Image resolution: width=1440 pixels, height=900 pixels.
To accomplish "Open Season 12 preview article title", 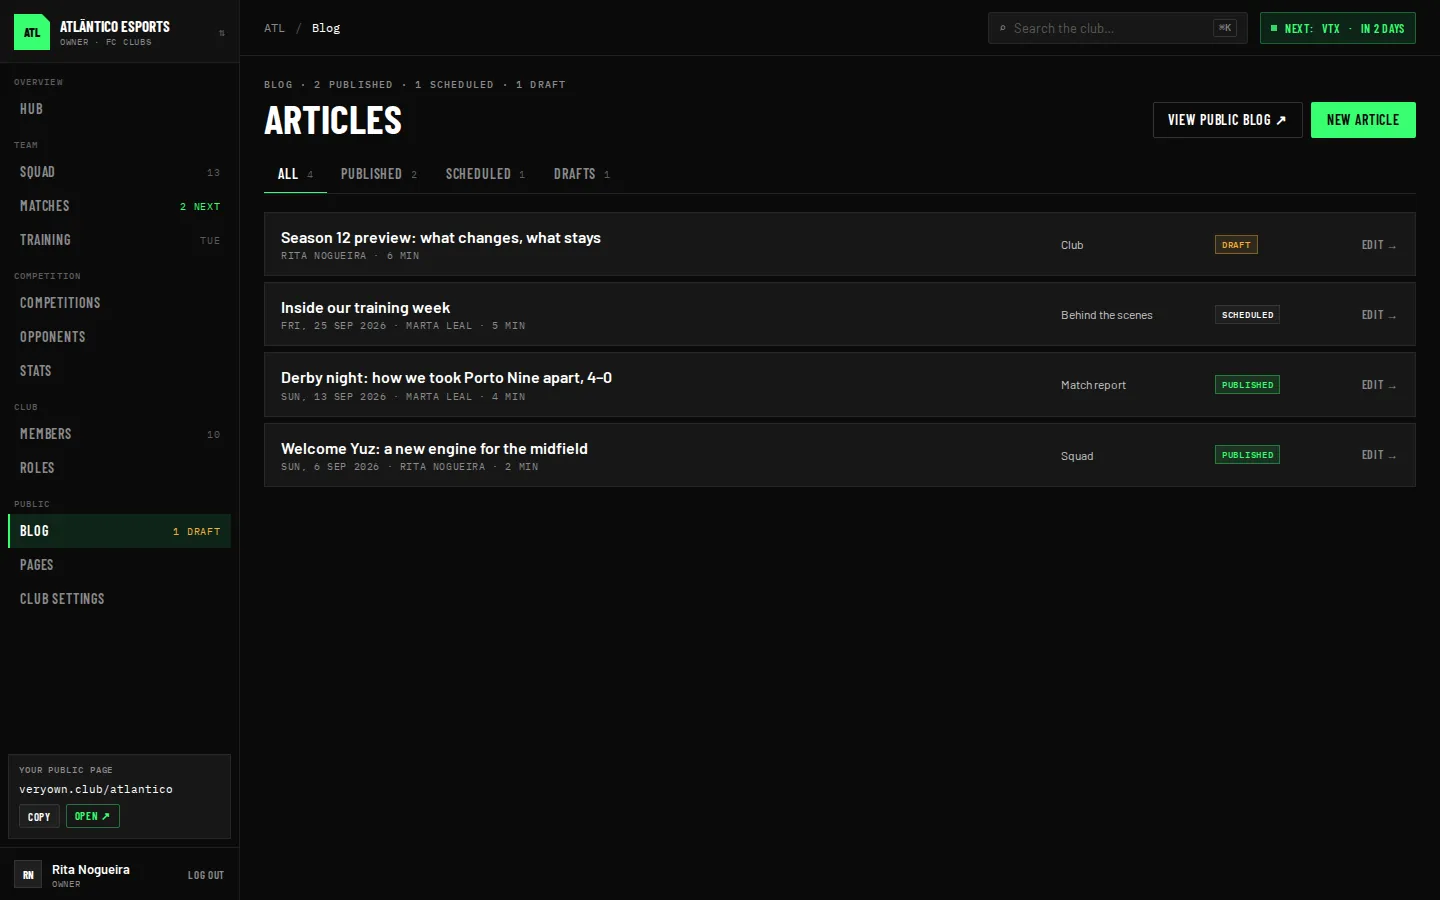I will [x=441, y=238].
